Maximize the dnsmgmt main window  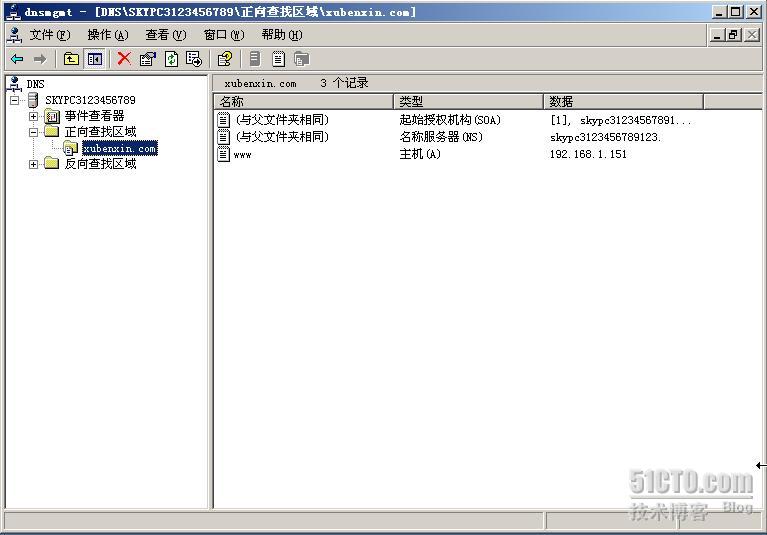point(736,12)
